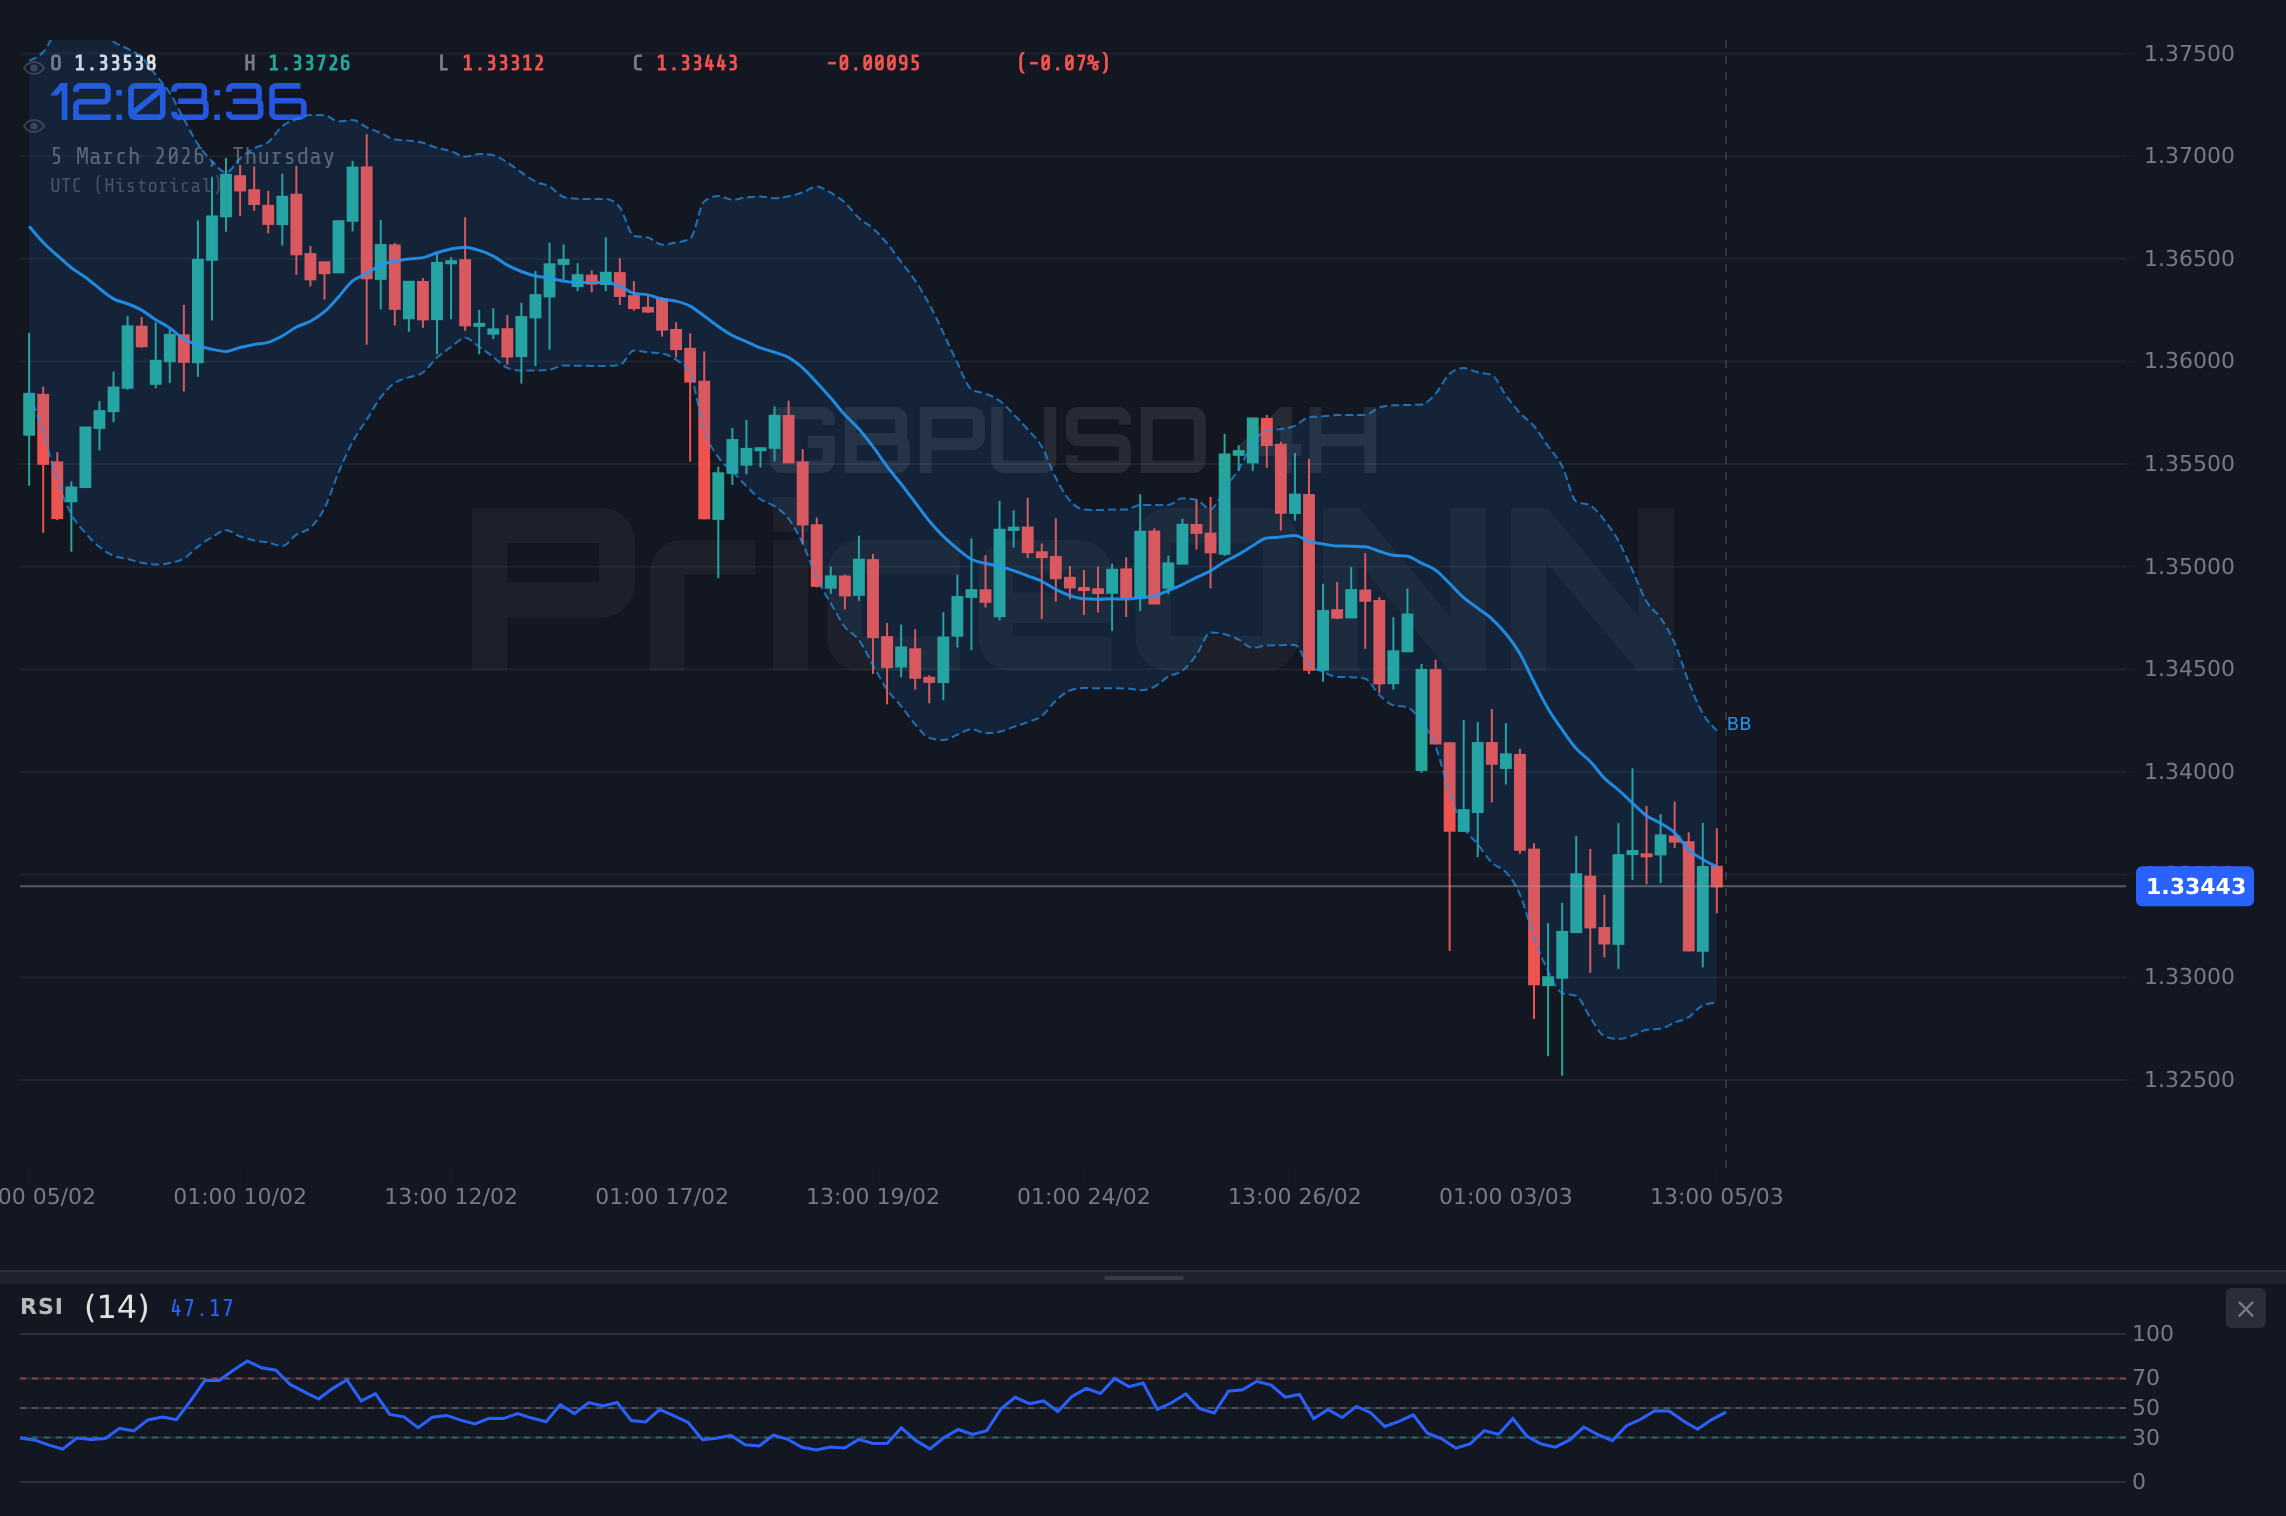Click the date text 5 March 2026, Thursday
Image resolution: width=2286 pixels, height=1516 pixels.
[193, 157]
